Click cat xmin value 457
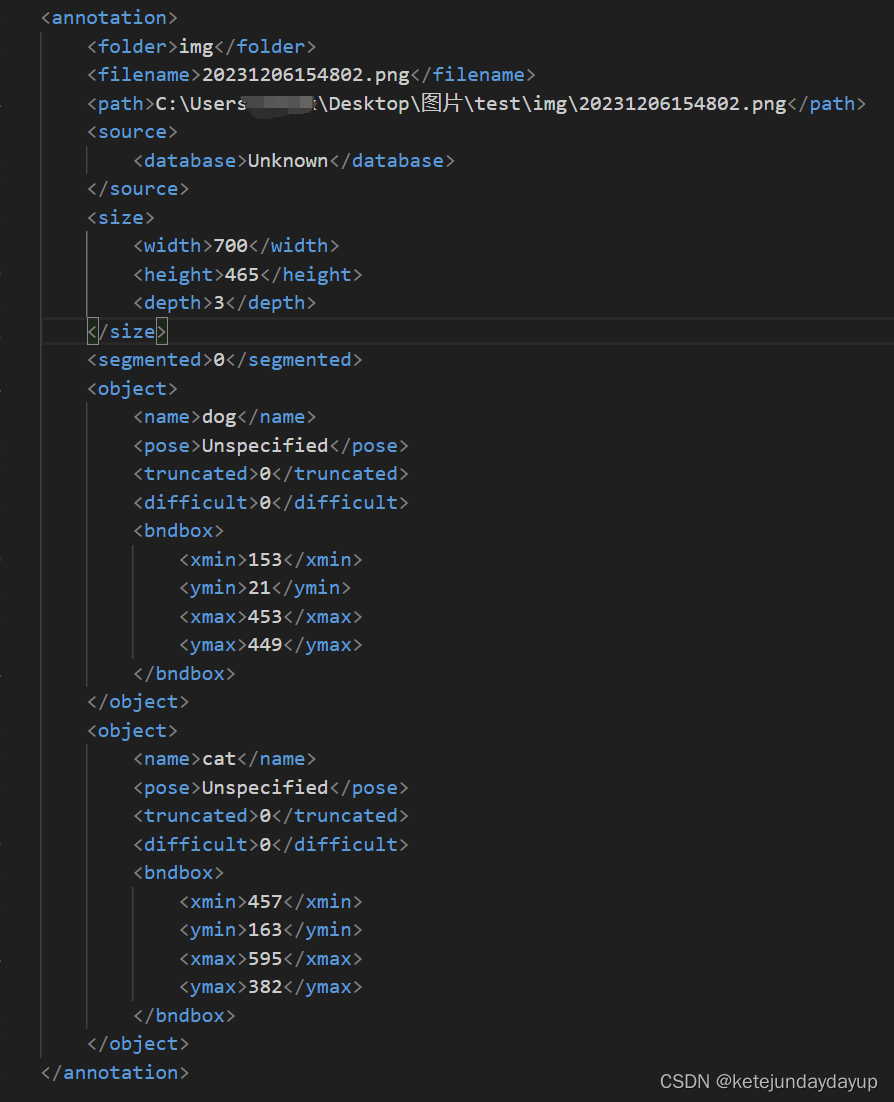 [x=265, y=901]
